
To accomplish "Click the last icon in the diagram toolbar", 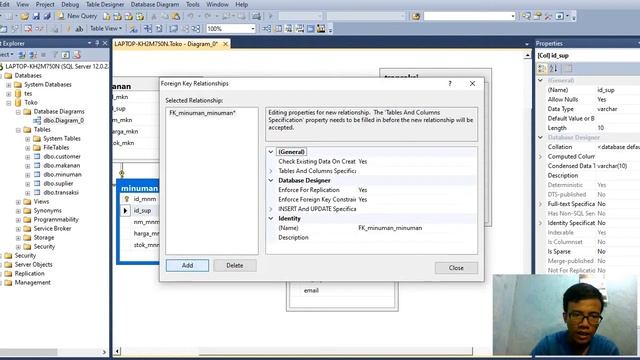I will tap(321, 29).
